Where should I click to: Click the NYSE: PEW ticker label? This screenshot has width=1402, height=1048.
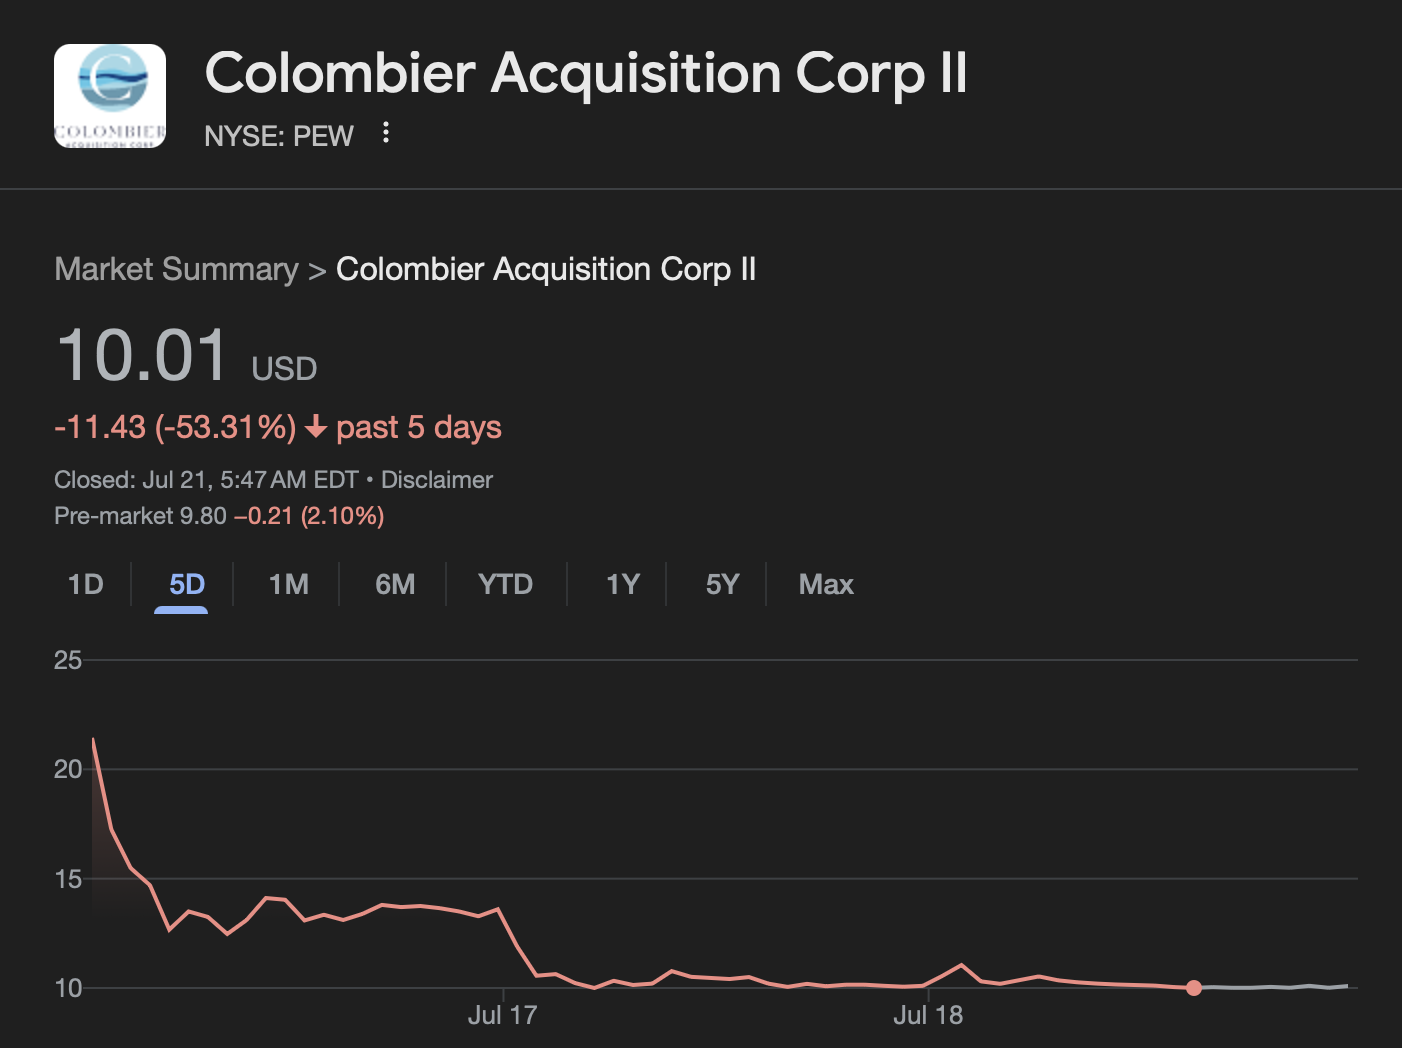tap(279, 136)
